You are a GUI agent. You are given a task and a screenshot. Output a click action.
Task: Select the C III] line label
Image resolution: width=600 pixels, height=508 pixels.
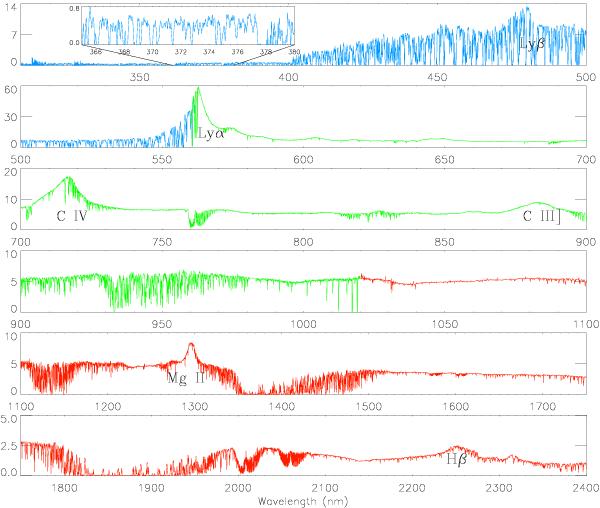[x=540, y=214]
